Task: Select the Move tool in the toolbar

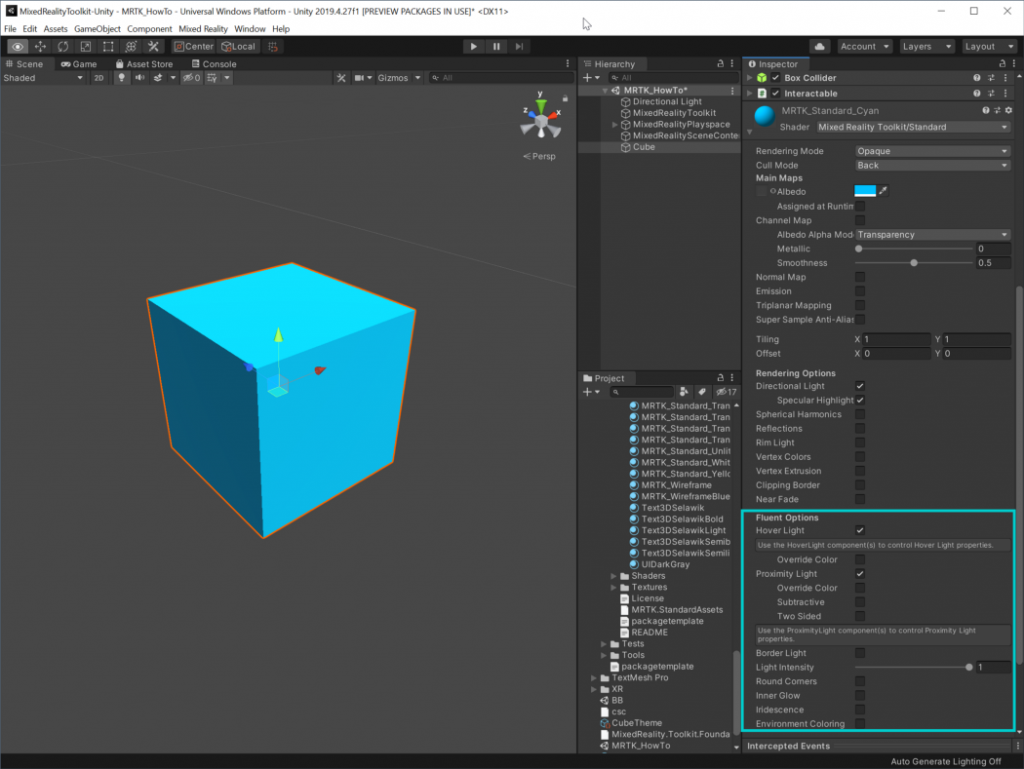Action: click(40, 46)
